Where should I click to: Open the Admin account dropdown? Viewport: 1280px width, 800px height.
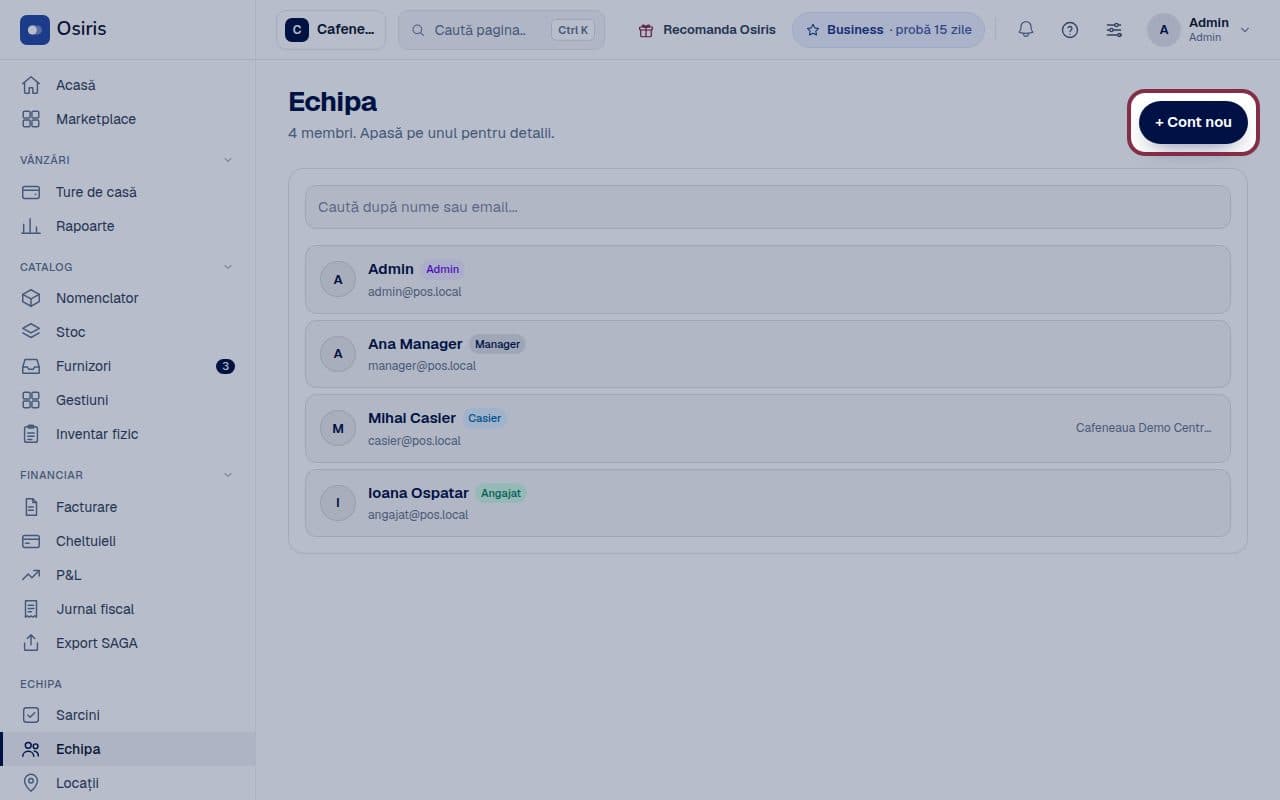[x=1199, y=30]
